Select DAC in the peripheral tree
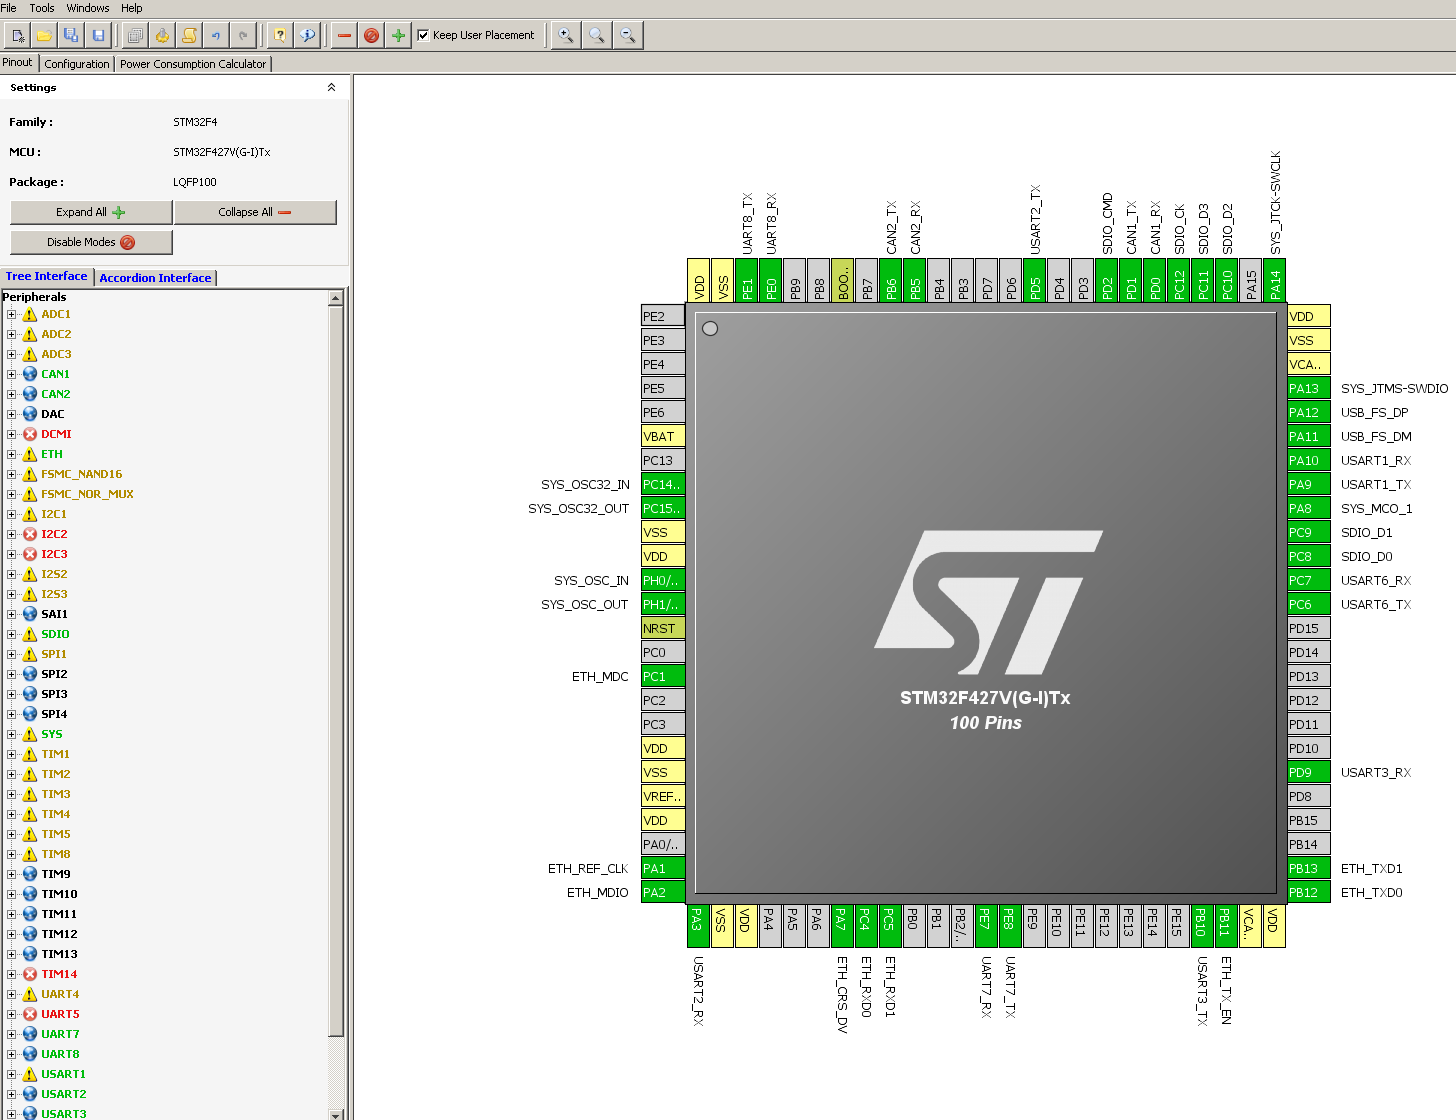Viewport: 1456px width, 1120px height. (x=52, y=414)
